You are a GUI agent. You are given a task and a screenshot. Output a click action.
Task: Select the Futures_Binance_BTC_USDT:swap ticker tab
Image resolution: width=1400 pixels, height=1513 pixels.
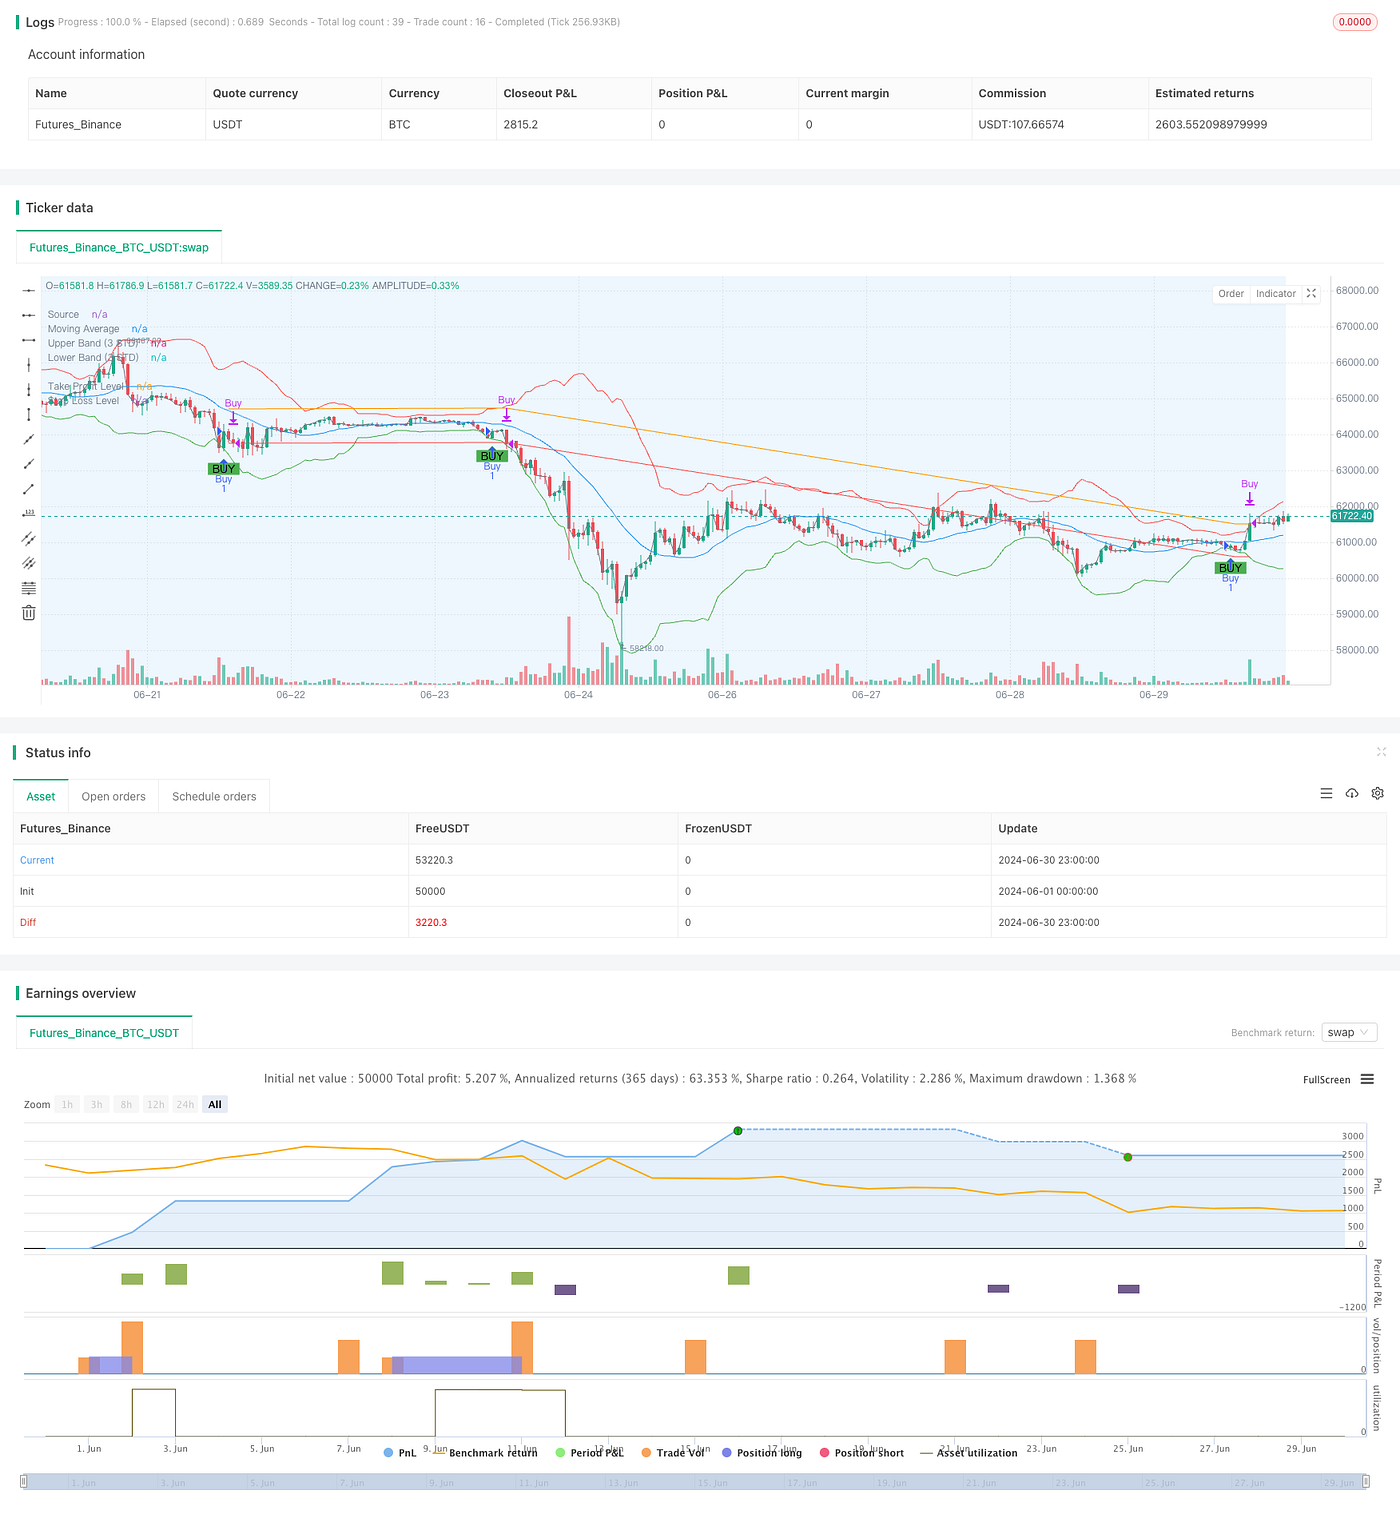tap(119, 247)
